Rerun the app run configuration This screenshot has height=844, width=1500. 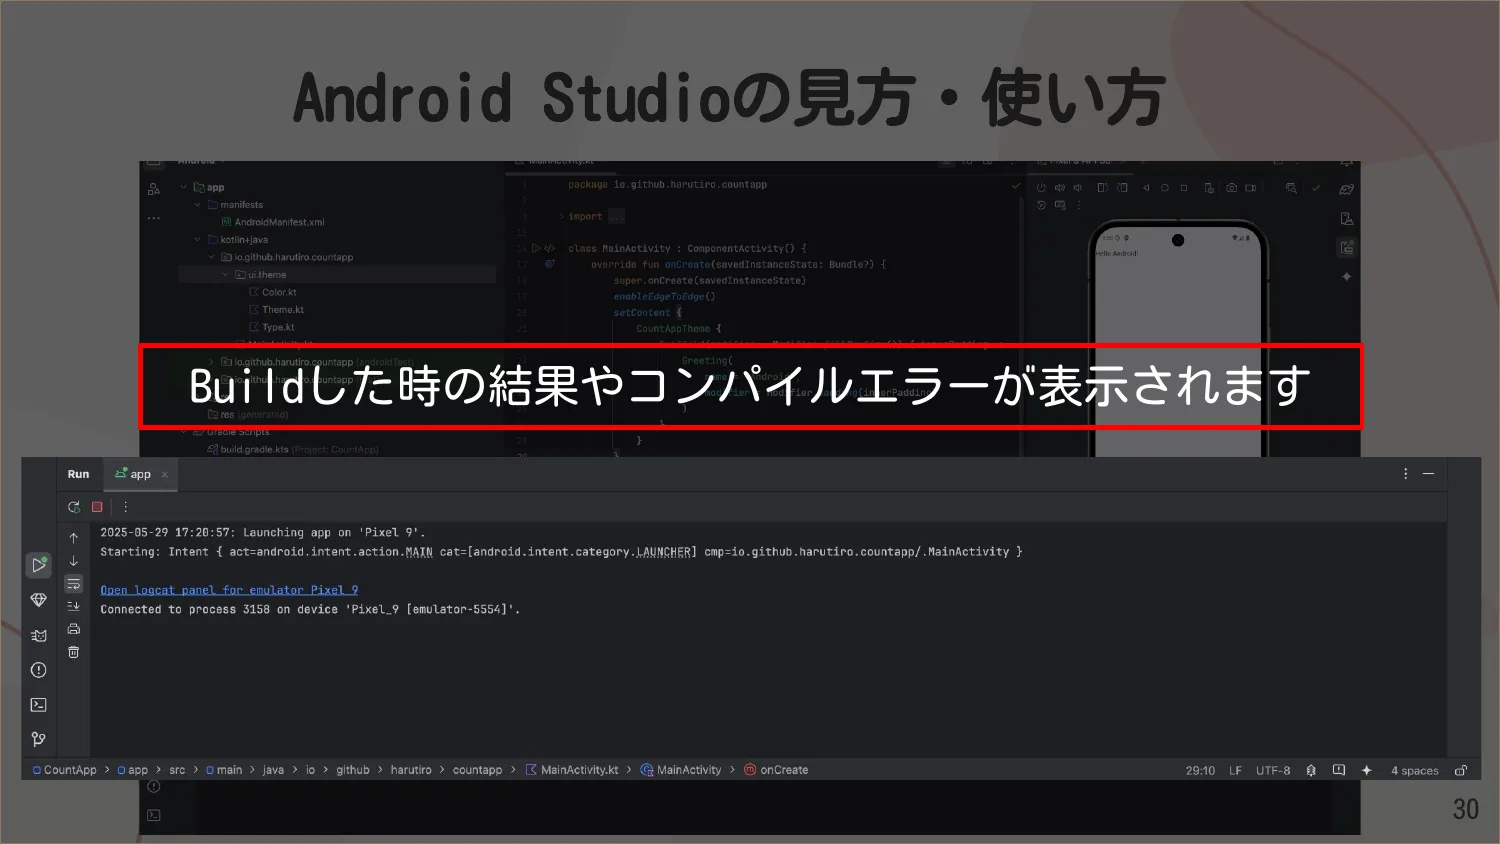click(x=74, y=506)
